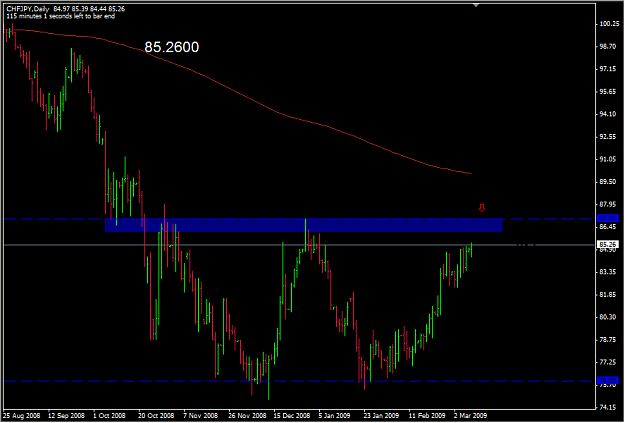Select the dashed blue line at 76.00
Image resolution: width=625 pixels, height=423 pixels.
click(x=297, y=381)
